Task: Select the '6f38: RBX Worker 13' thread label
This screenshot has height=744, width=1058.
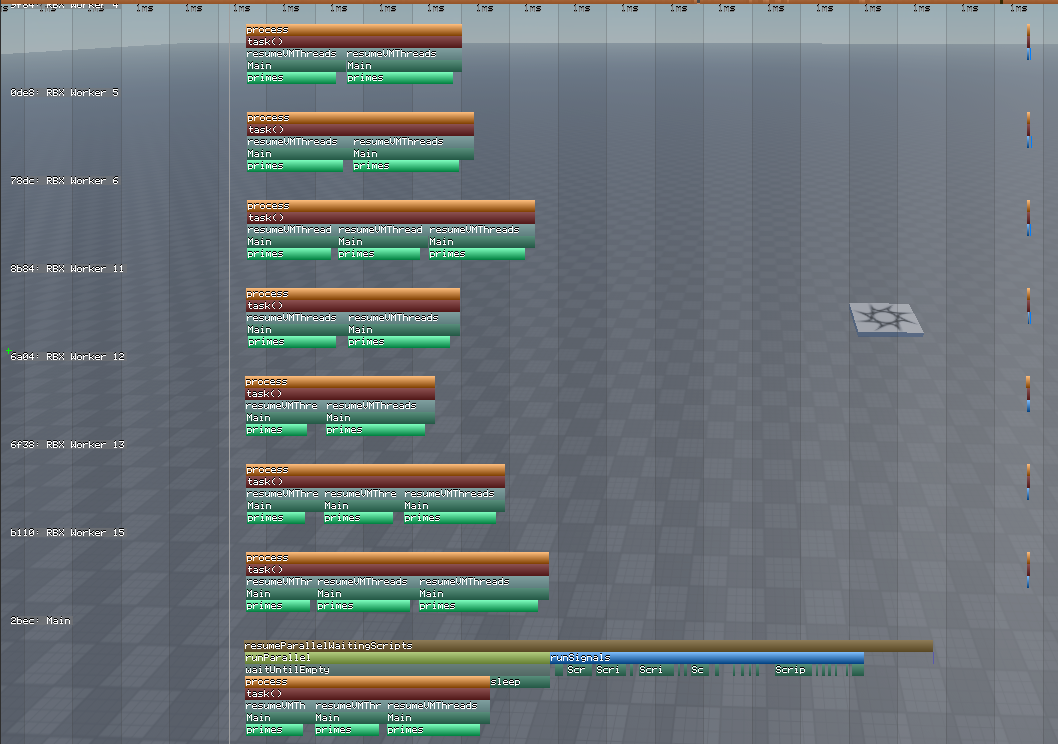Action: pyautogui.click(x=67, y=445)
